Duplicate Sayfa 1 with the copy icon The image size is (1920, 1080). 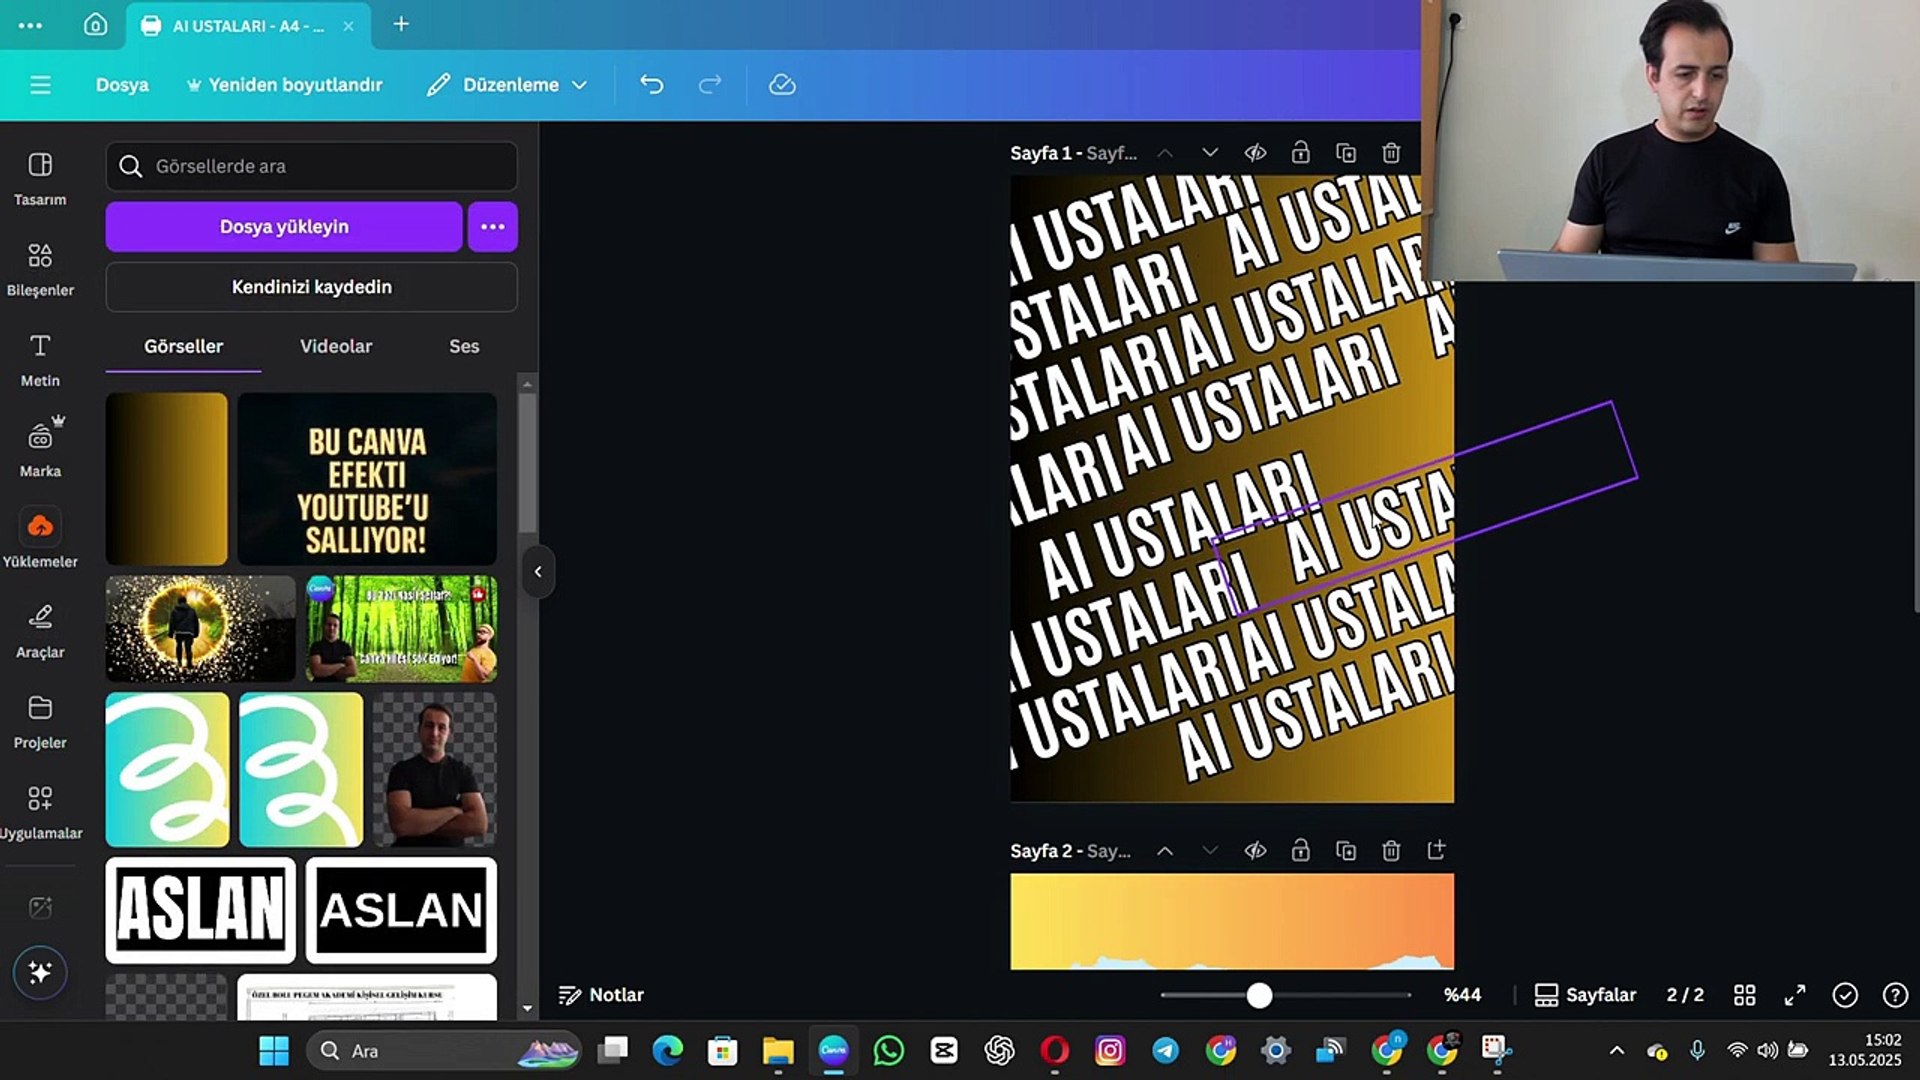(x=1346, y=152)
